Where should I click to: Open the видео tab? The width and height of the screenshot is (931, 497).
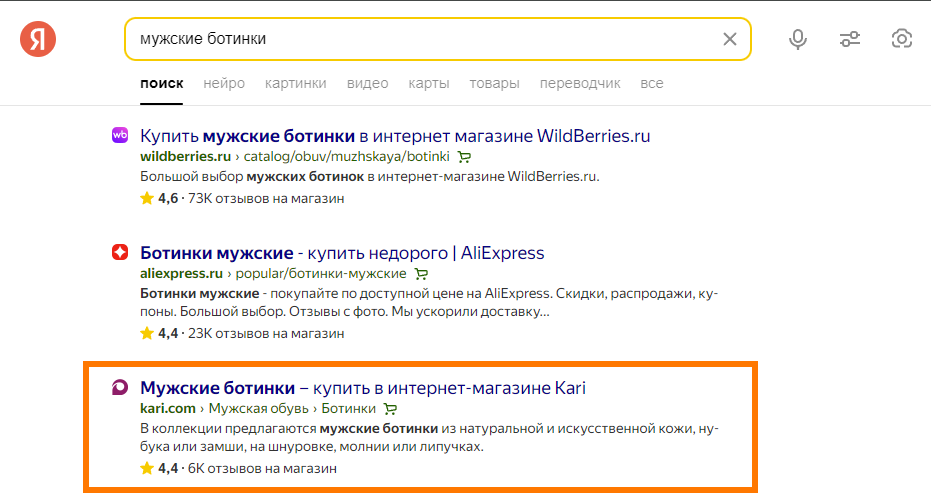tap(368, 84)
